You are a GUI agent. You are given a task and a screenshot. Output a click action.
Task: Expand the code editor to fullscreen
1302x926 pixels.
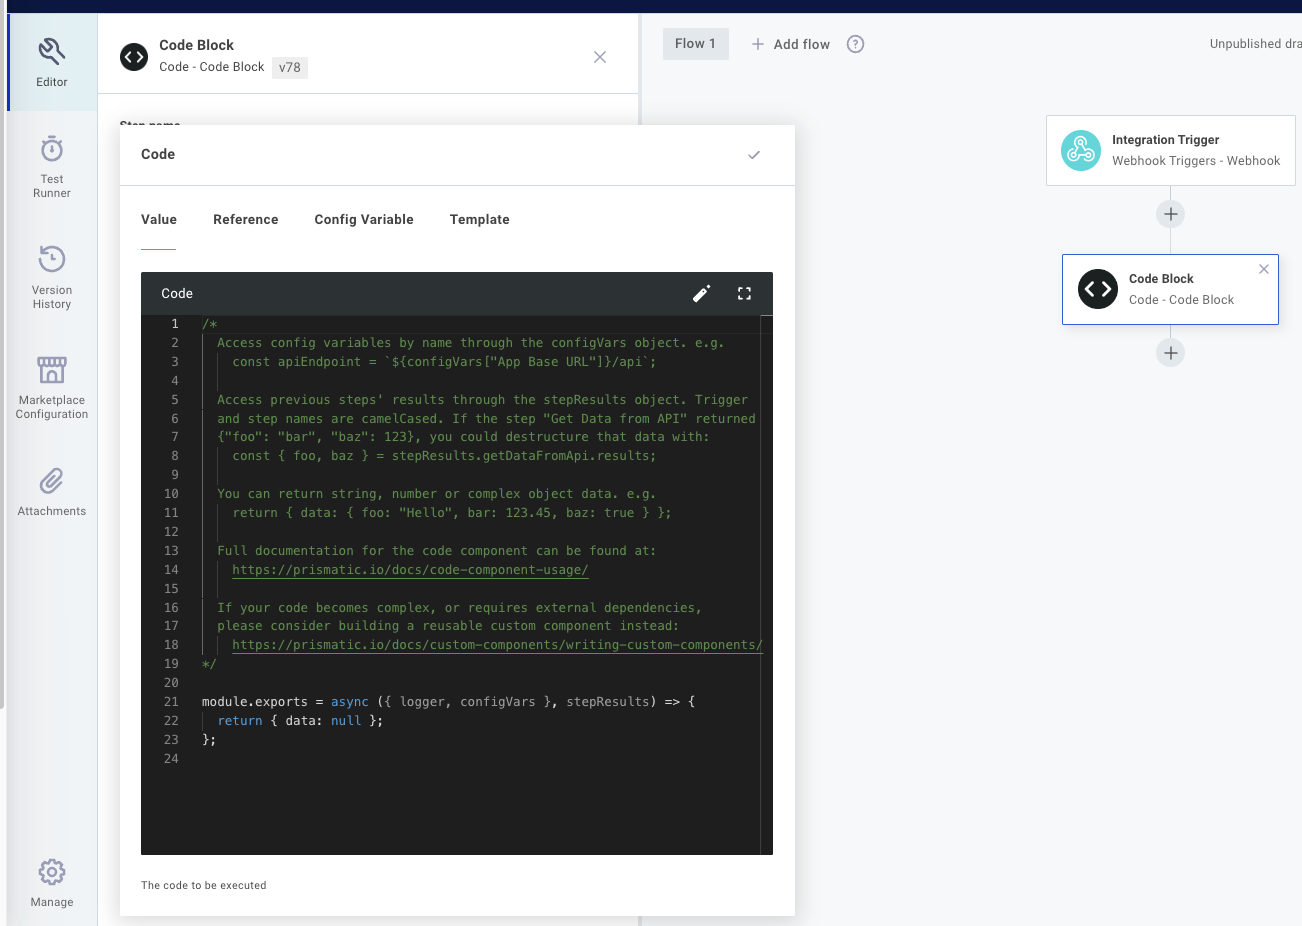[744, 293]
